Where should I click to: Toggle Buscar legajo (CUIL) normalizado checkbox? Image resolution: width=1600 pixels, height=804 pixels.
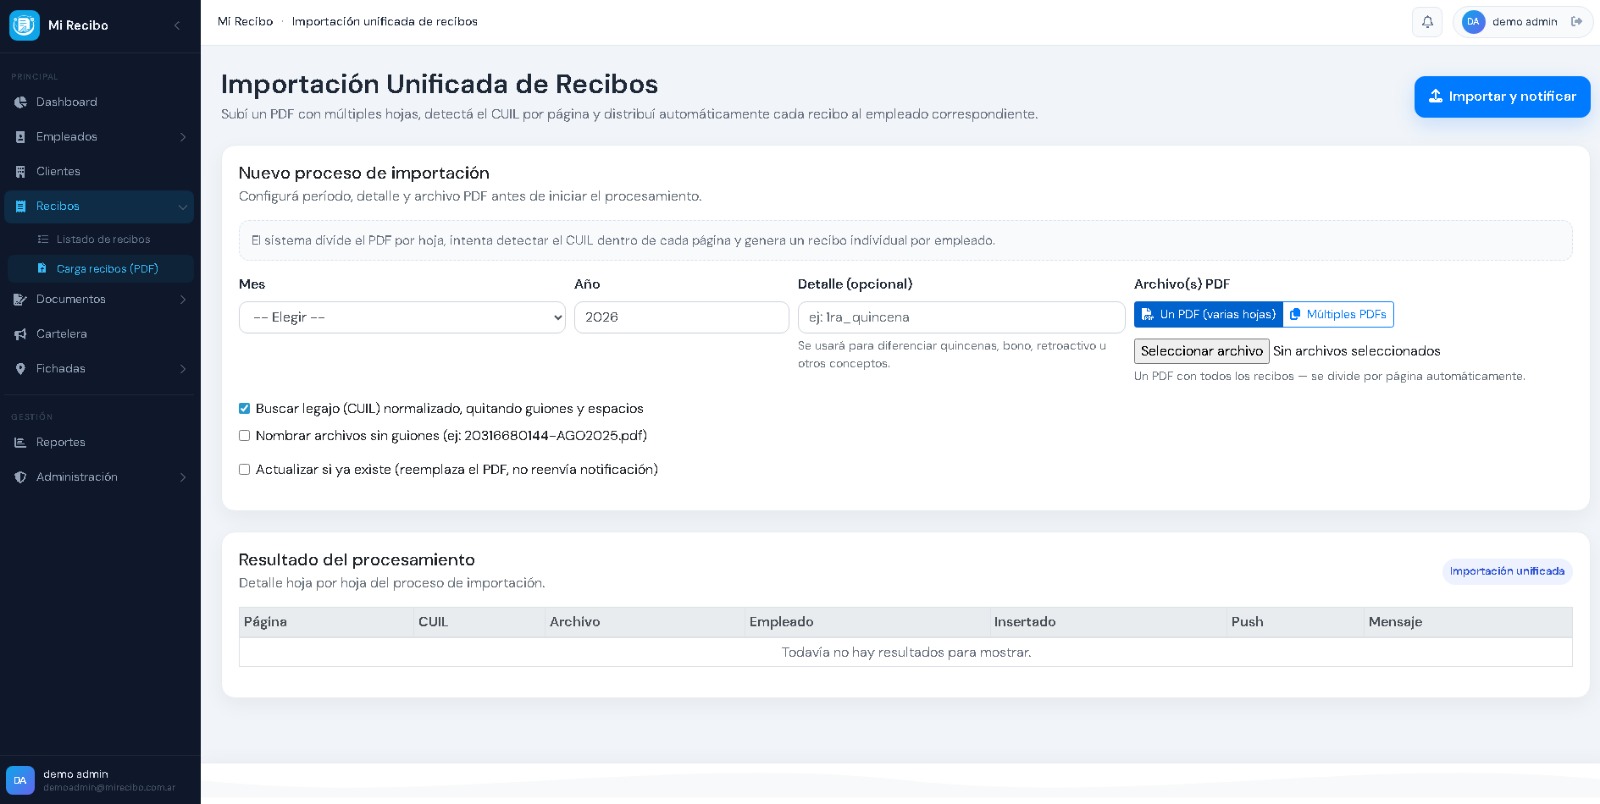pyautogui.click(x=244, y=408)
